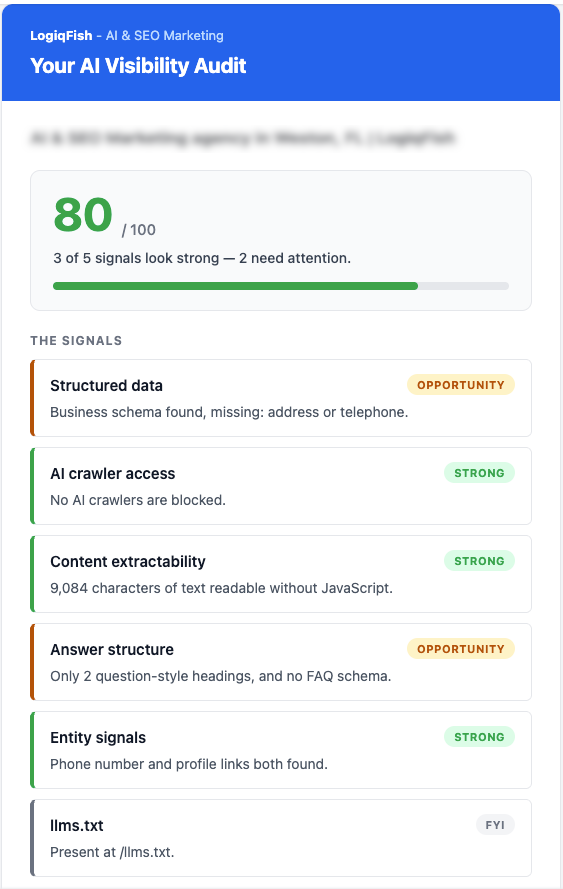Open the llms.txt signal card
The width and height of the screenshot is (563, 889).
(x=281, y=837)
